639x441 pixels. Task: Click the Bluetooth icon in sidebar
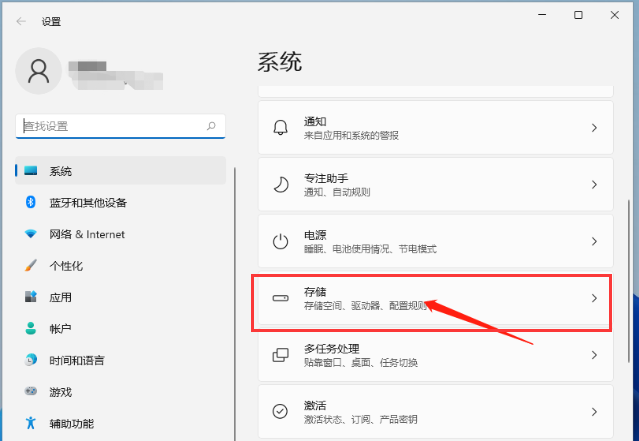coord(30,203)
